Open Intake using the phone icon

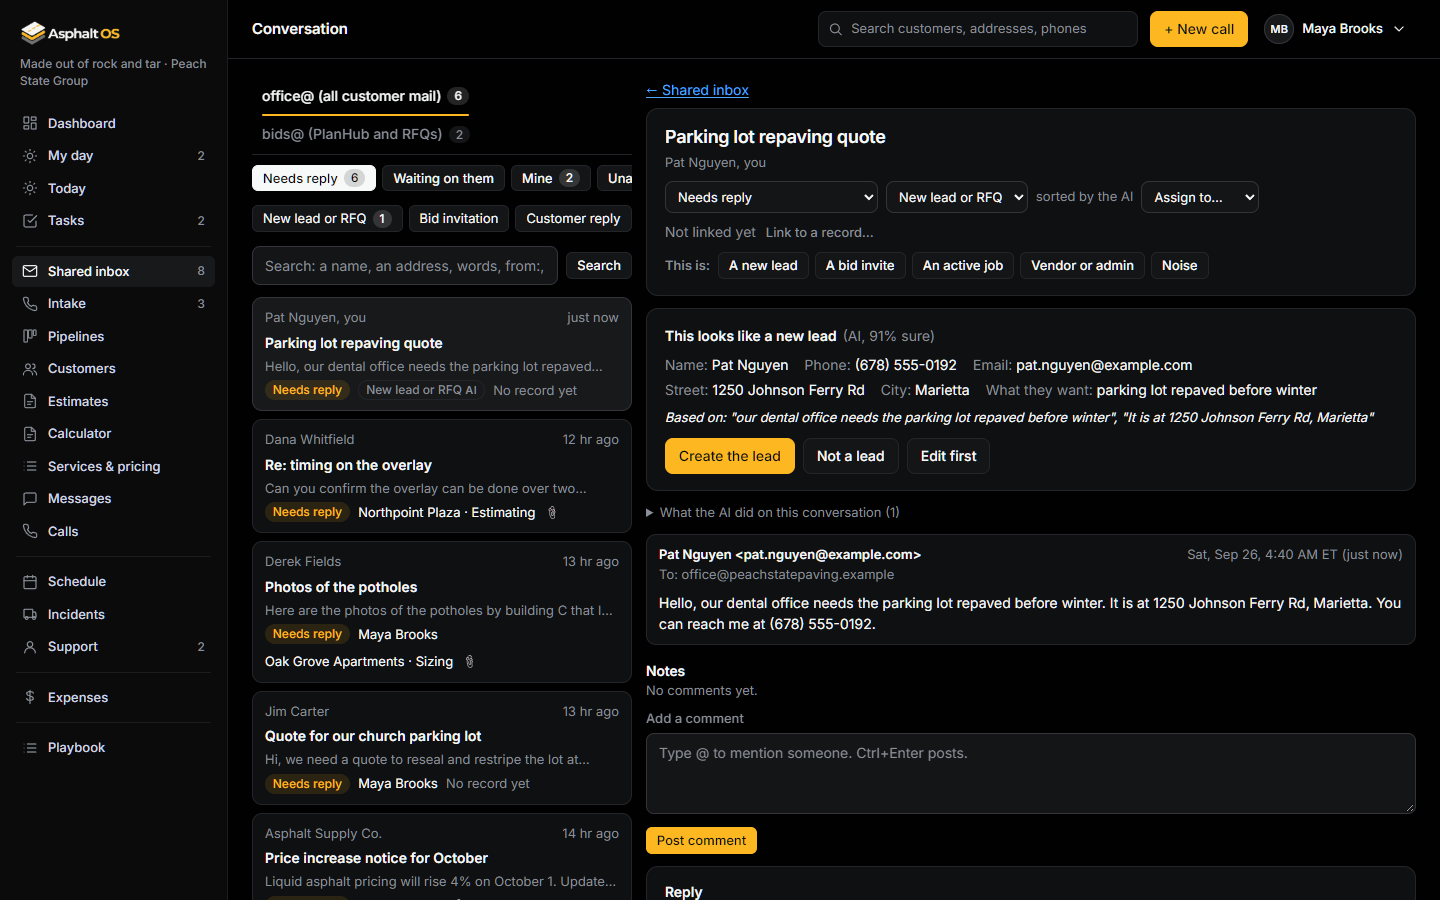[30, 304]
